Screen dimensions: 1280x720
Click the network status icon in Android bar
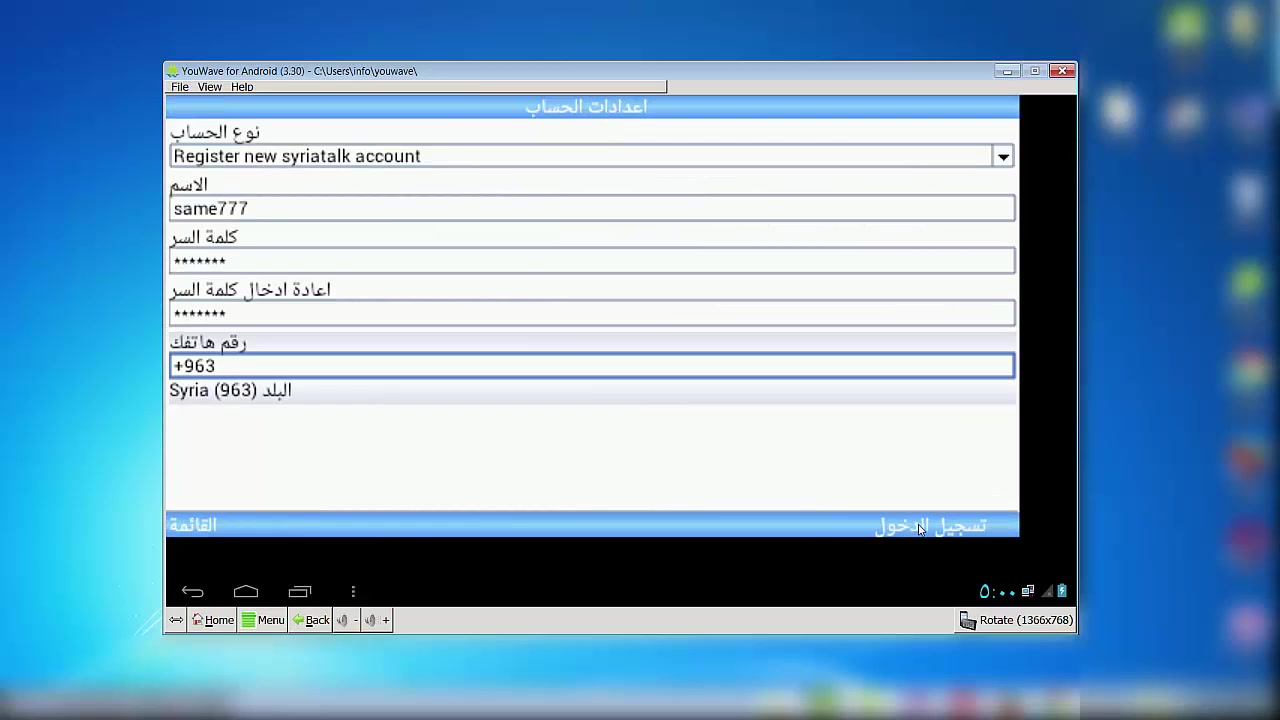tap(1027, 592)
